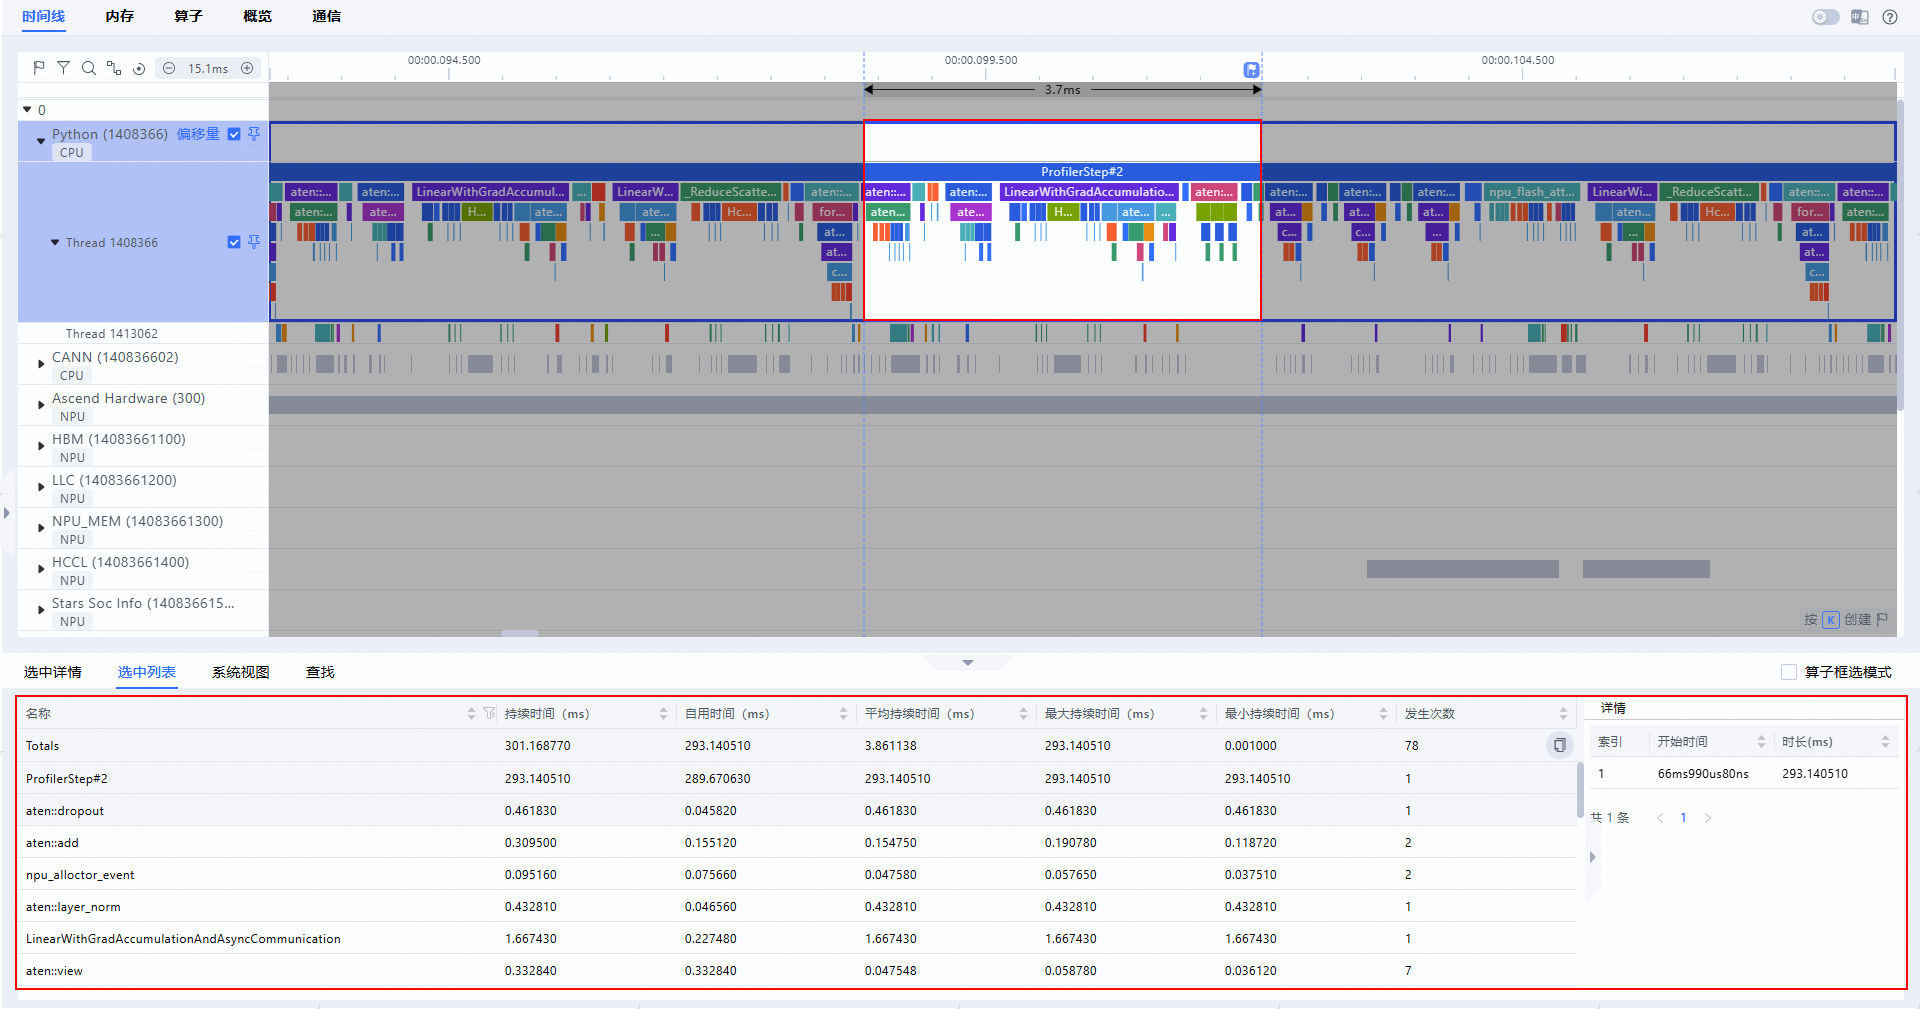Expand the Ascend Hardware (300) row

(41, 405)
